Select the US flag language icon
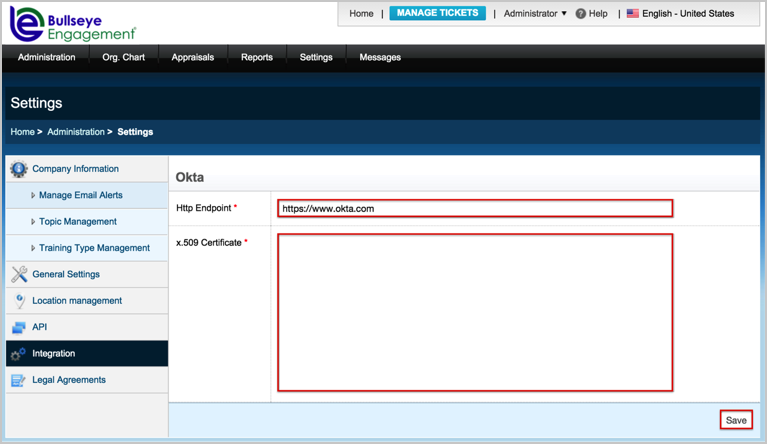This screenshot has height=444, width=767. pyautogui.click(x=632, y=14)
